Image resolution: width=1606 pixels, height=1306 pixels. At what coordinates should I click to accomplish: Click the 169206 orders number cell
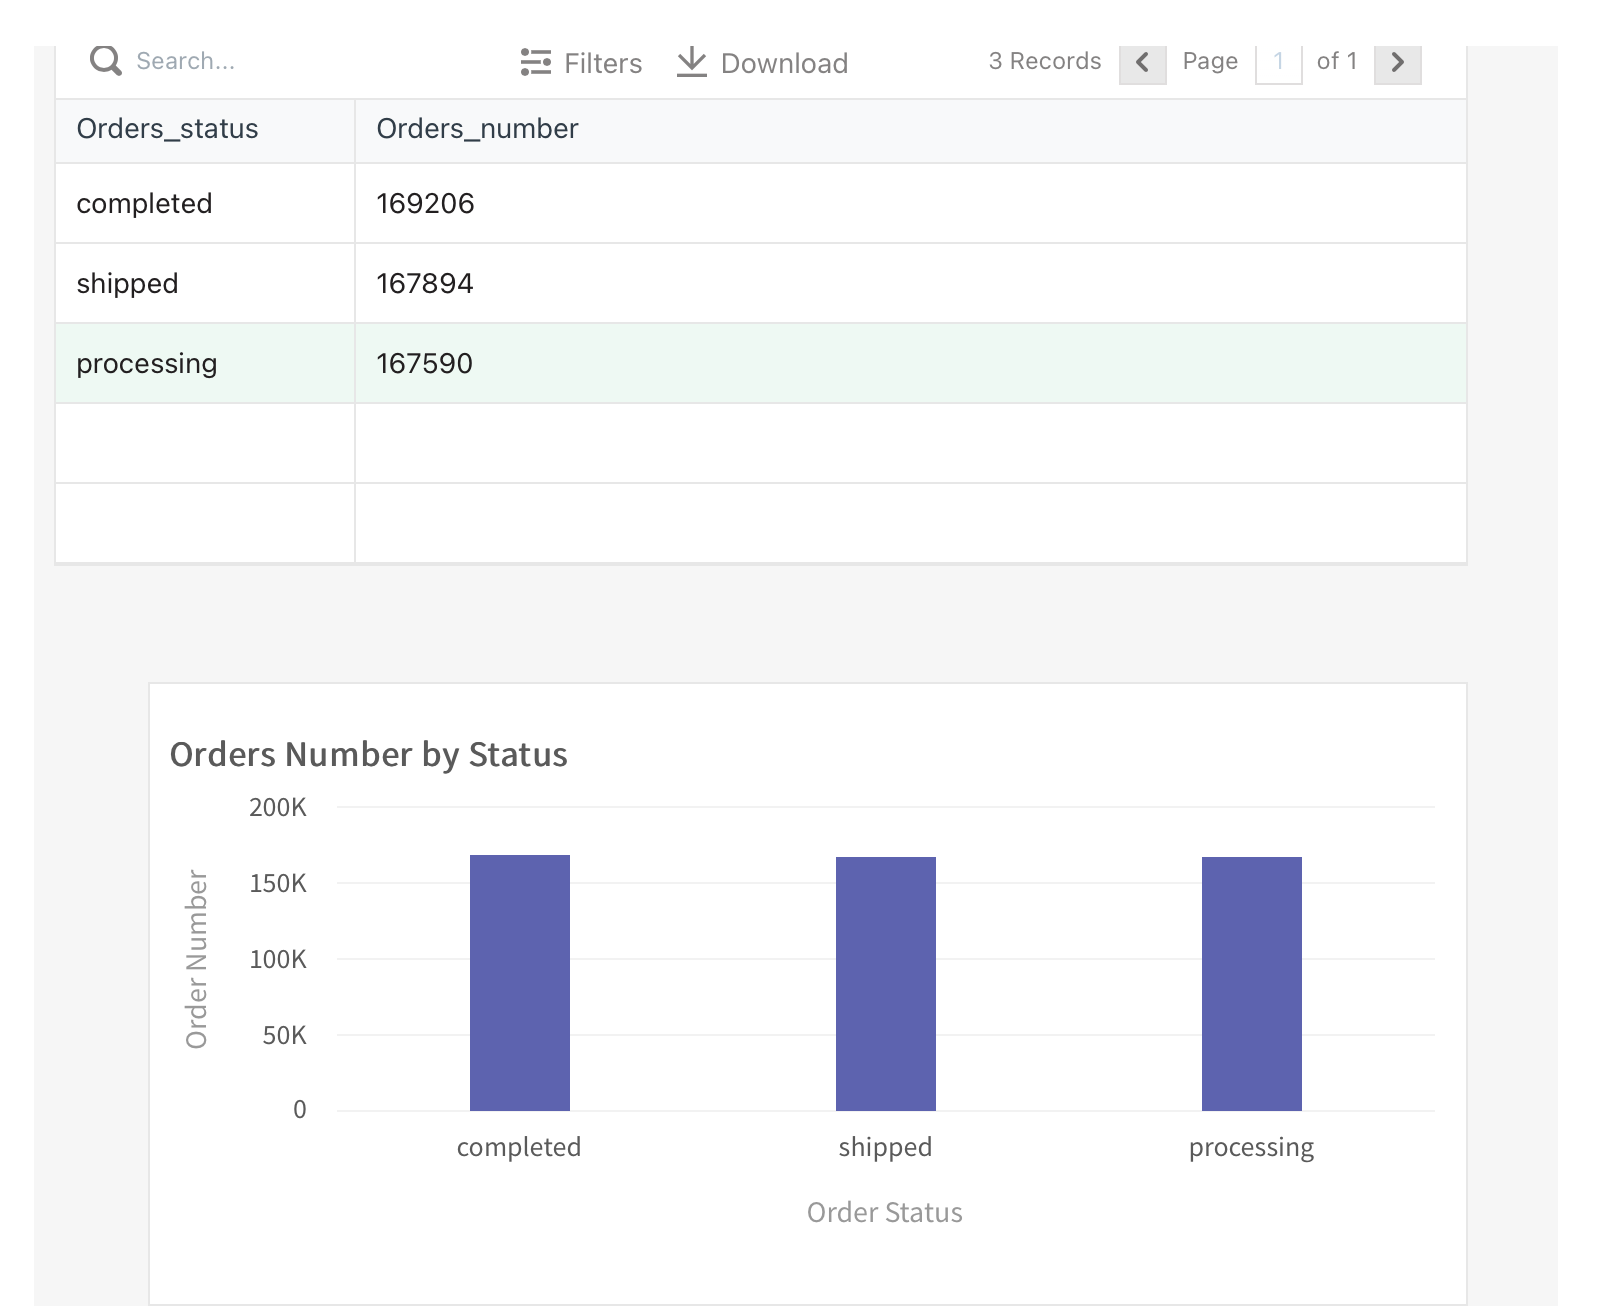click(425, 204)
